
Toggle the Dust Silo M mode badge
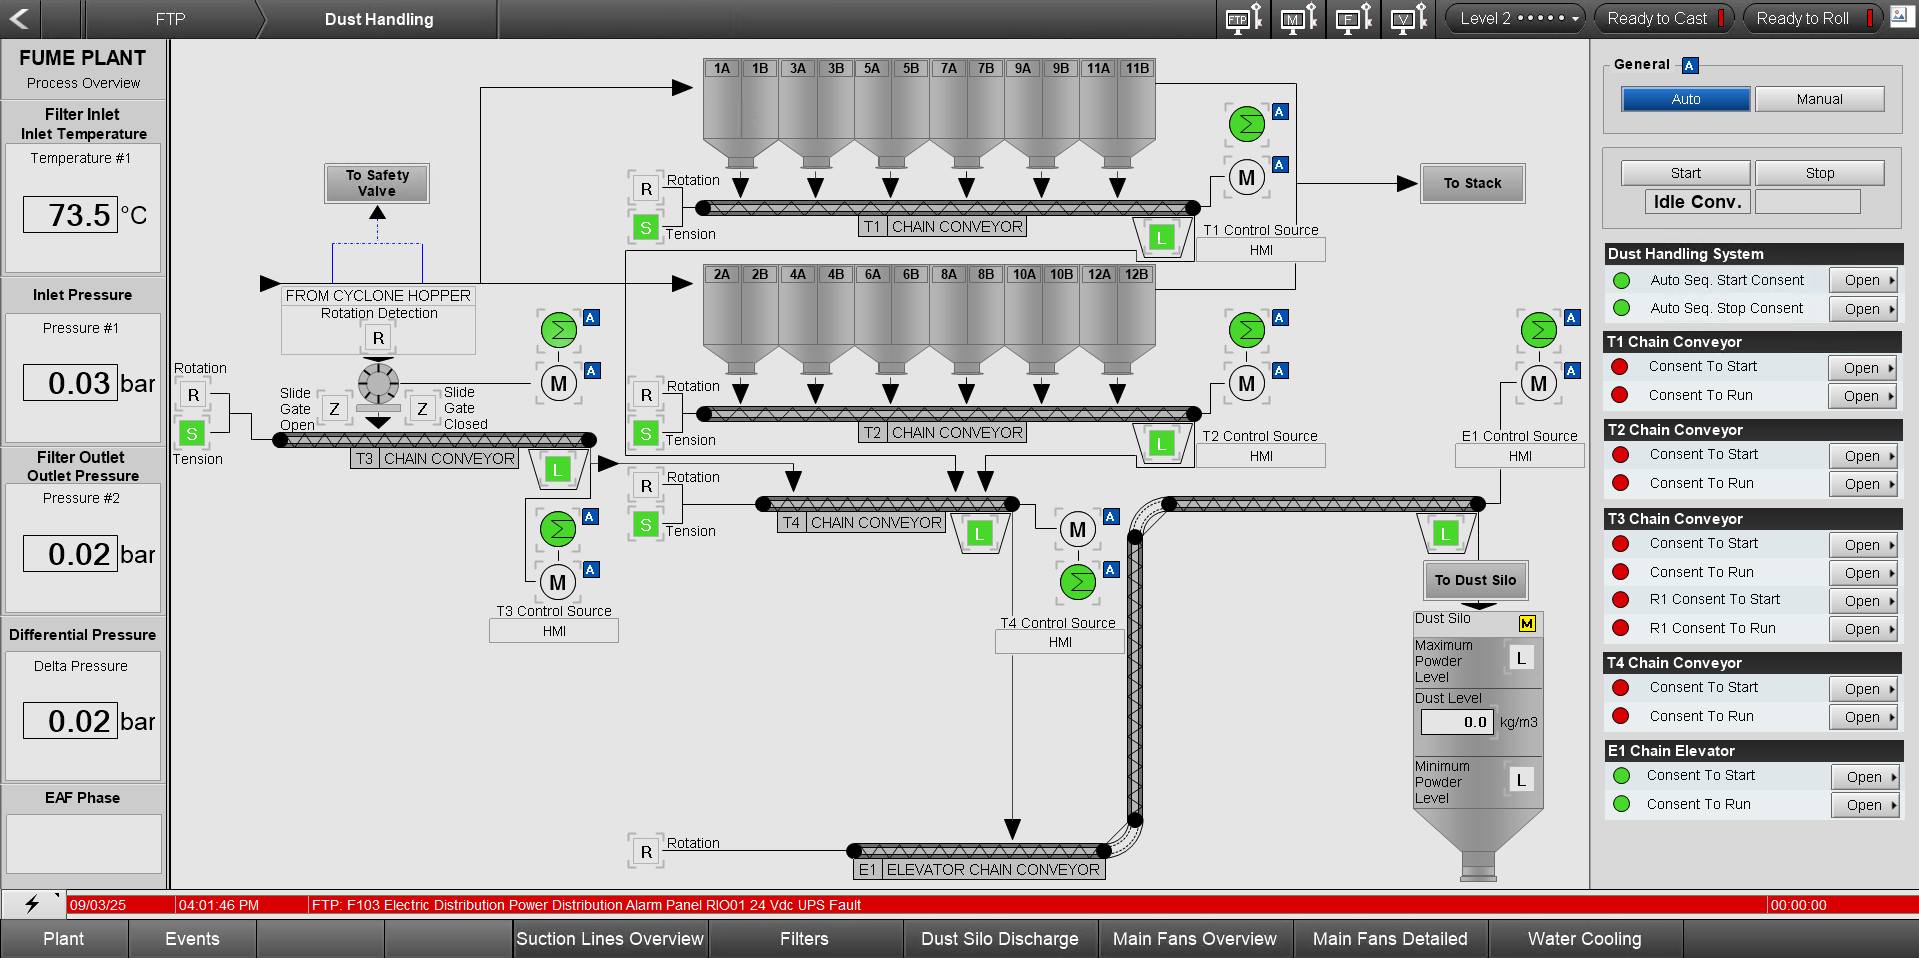coord(1526,624)
